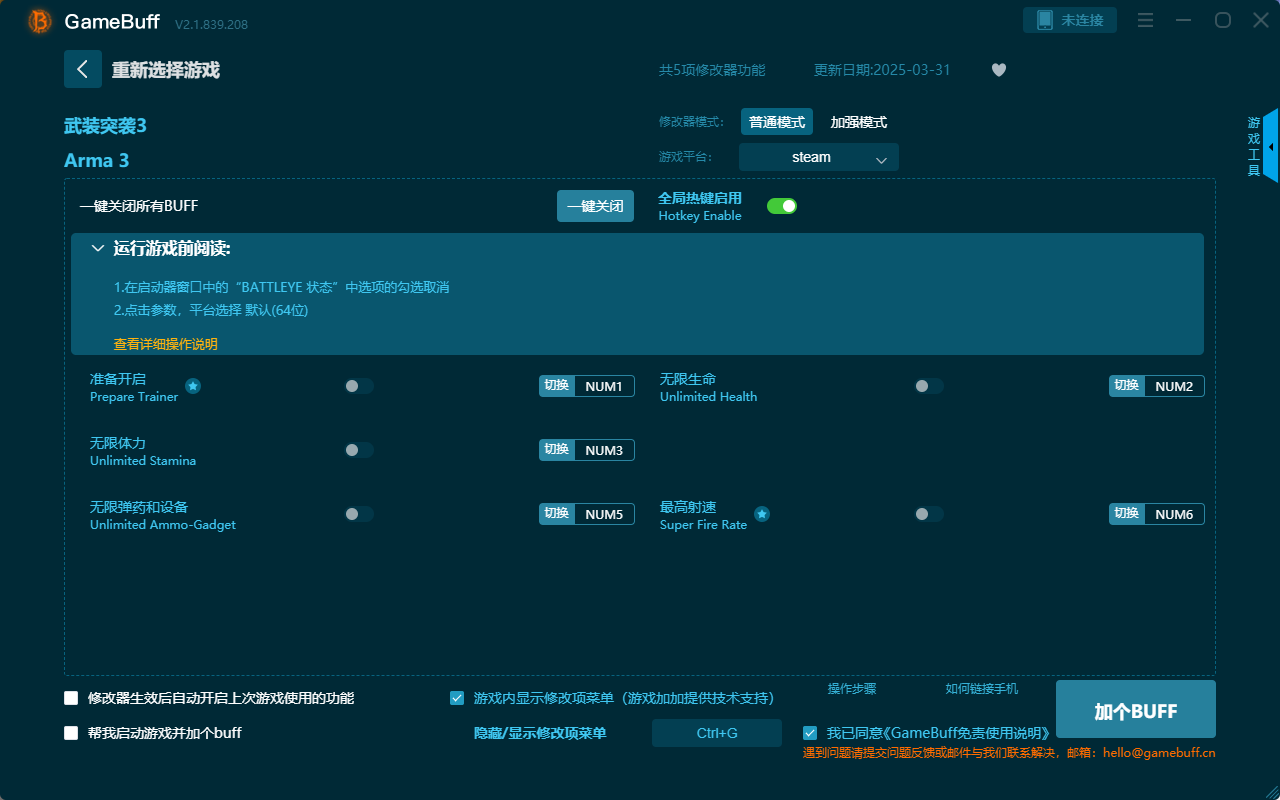Collapse the 运行游戏前阅读 section
The width and height of the screenshot is (1280, 800).
point(98,247)
